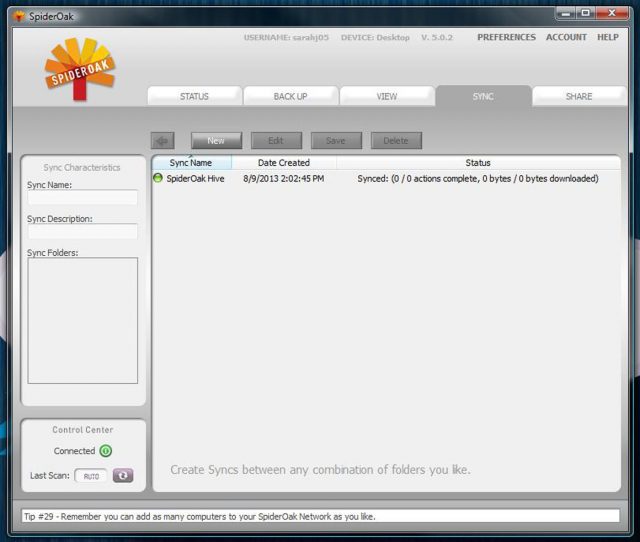The height and width of the screenshot is (542, 640).
Task: Open the VIEW tab
Action: (386, 97)
